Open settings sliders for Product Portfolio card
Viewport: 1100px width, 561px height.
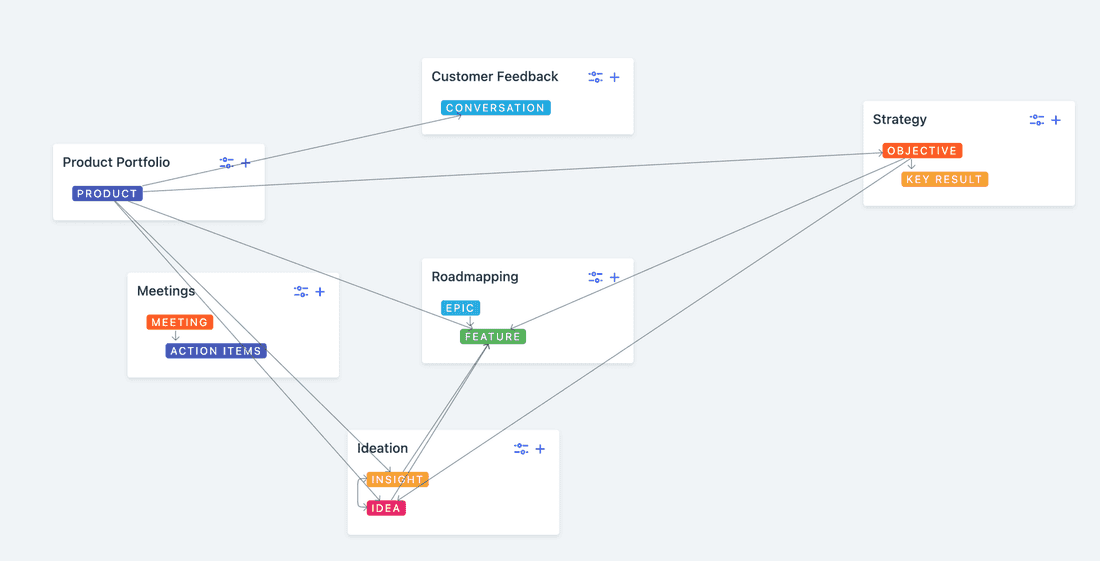pos(227,162)
